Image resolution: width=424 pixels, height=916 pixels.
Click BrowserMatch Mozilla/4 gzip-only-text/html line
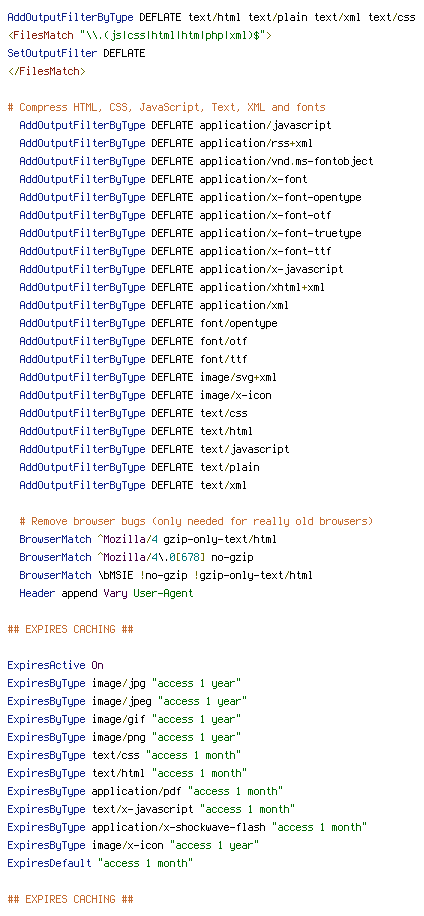(x=148, y=539)
